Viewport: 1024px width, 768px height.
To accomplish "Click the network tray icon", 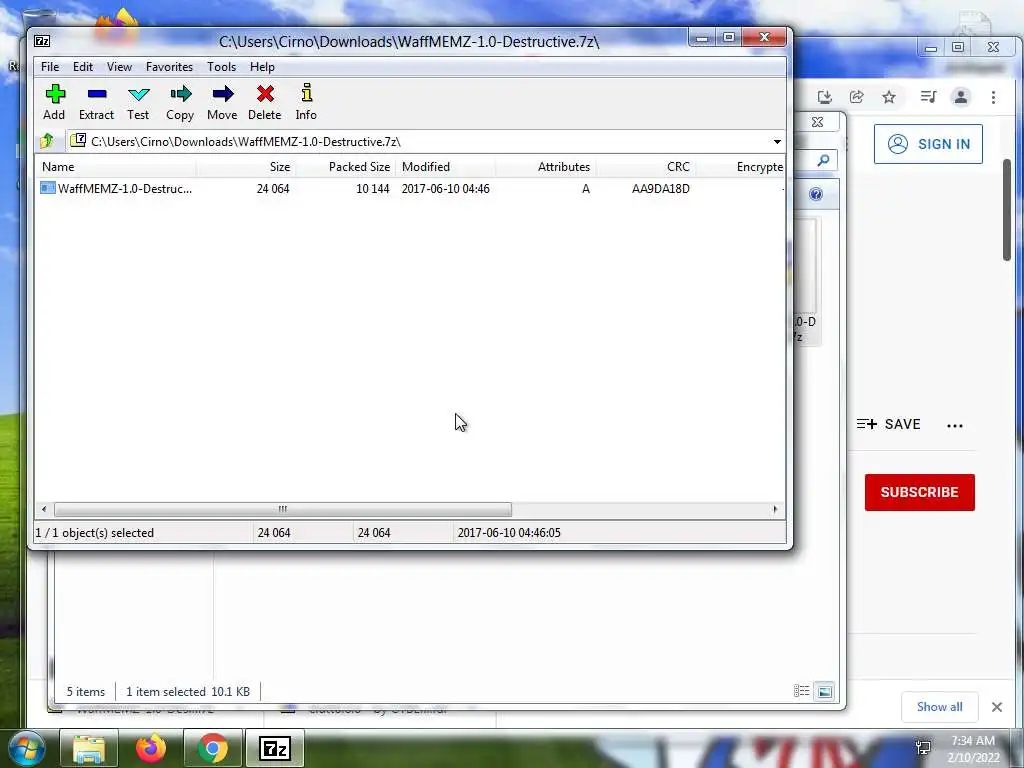I will coord(923,748).
